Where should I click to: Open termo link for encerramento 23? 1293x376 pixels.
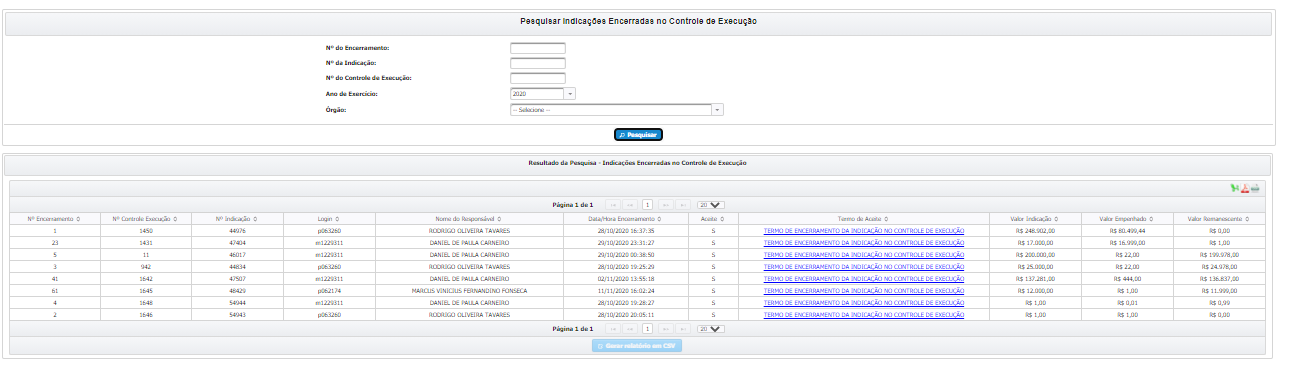coord(864,242)
